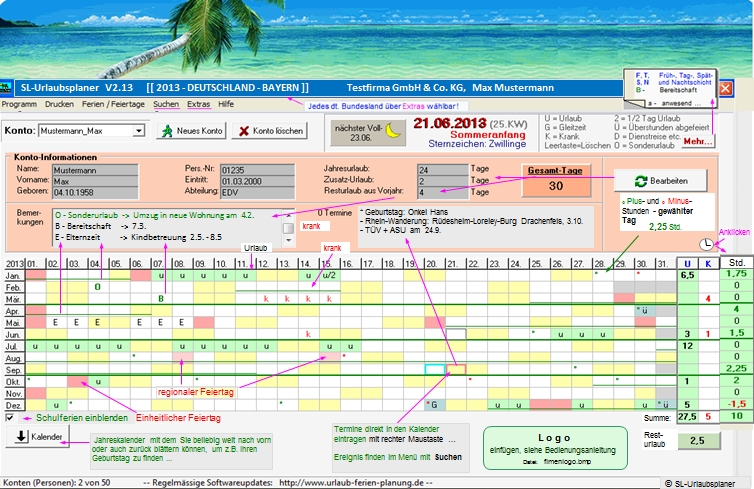Click the refresh arrows icon on Bearbeiten
754x489 pixels.
click(641, 181)
